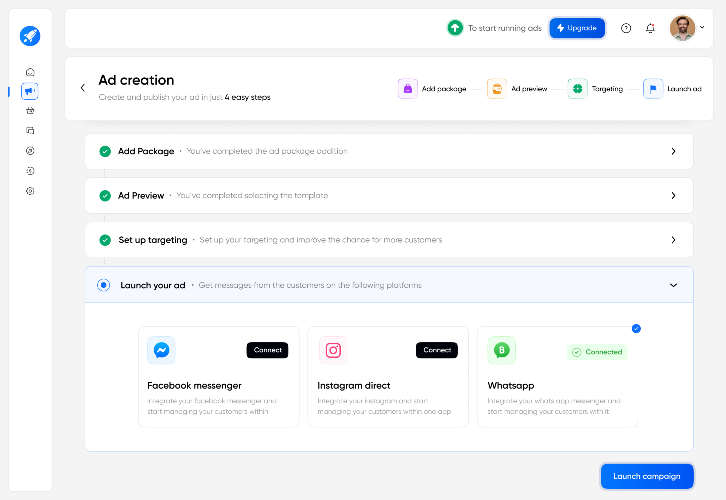Click the Facebook messenger icon
The image size is (726, 500).
(x=161, y=350)
